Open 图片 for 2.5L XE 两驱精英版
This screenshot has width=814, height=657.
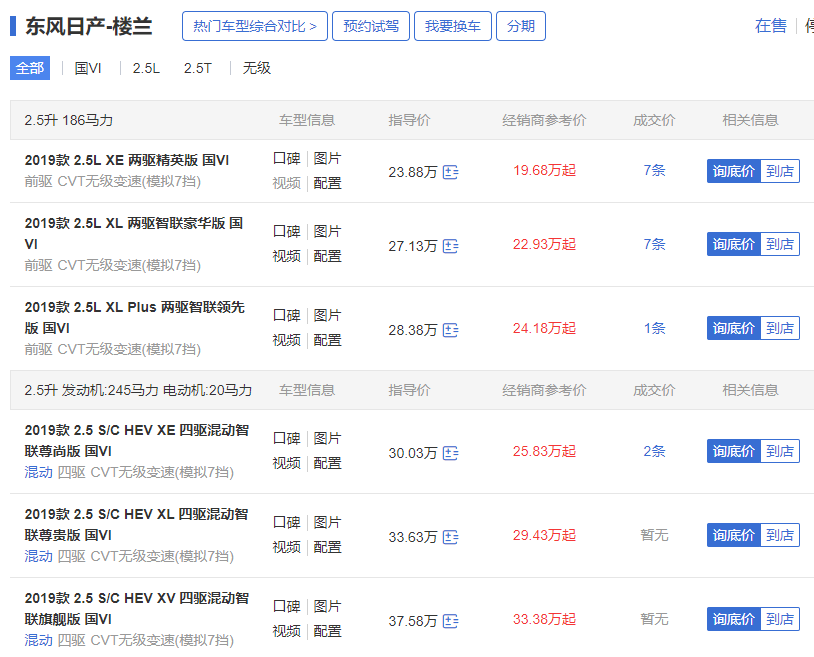328,158
